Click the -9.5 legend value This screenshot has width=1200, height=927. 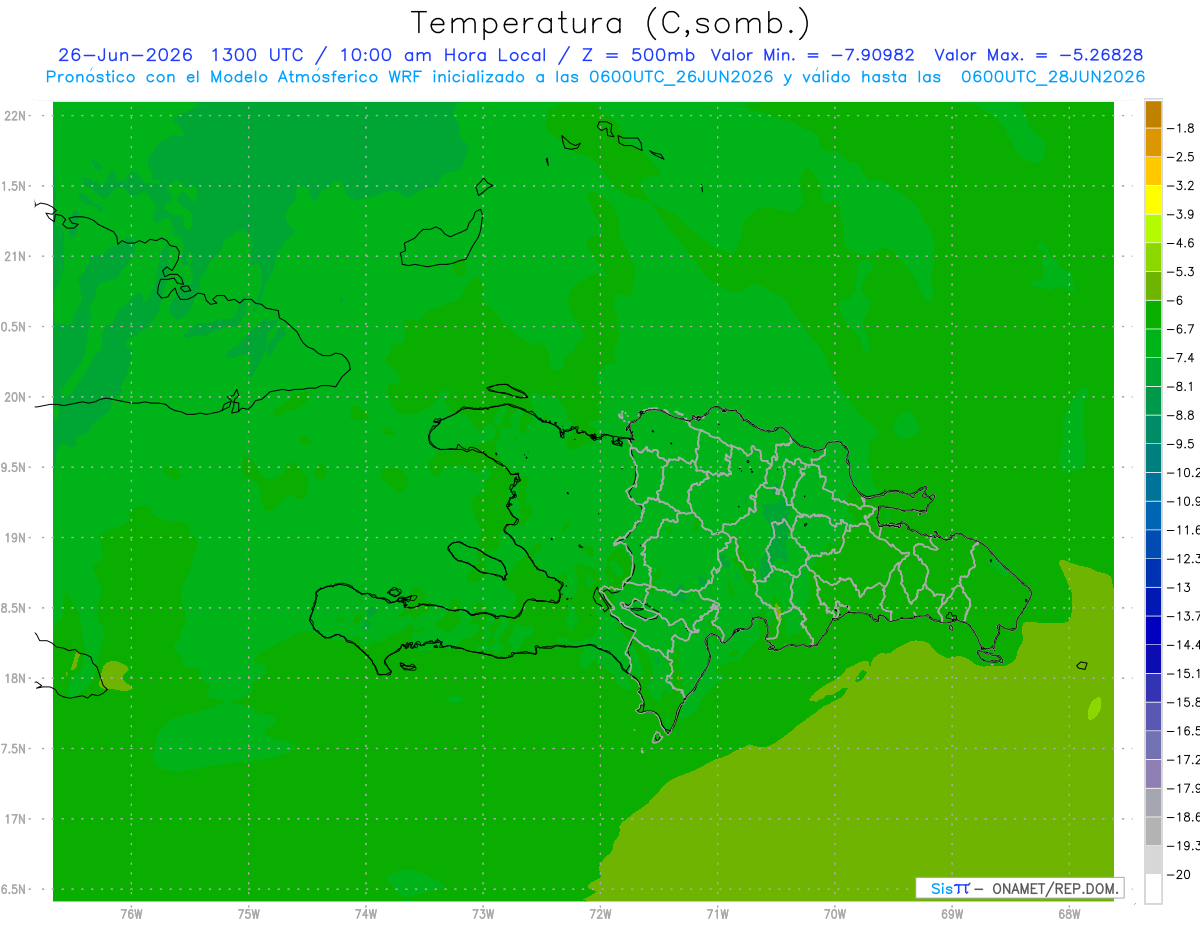(1181, 443)
